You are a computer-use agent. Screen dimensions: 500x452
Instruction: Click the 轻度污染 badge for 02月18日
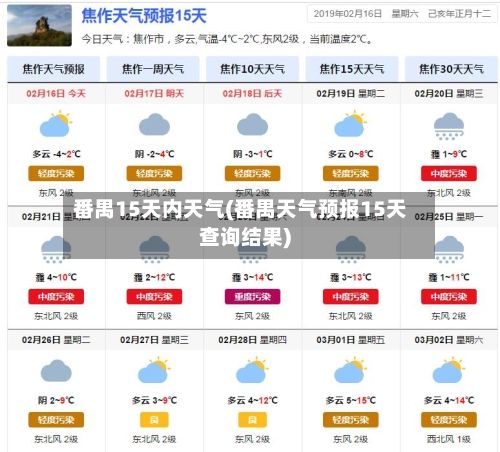coord(252,173)
